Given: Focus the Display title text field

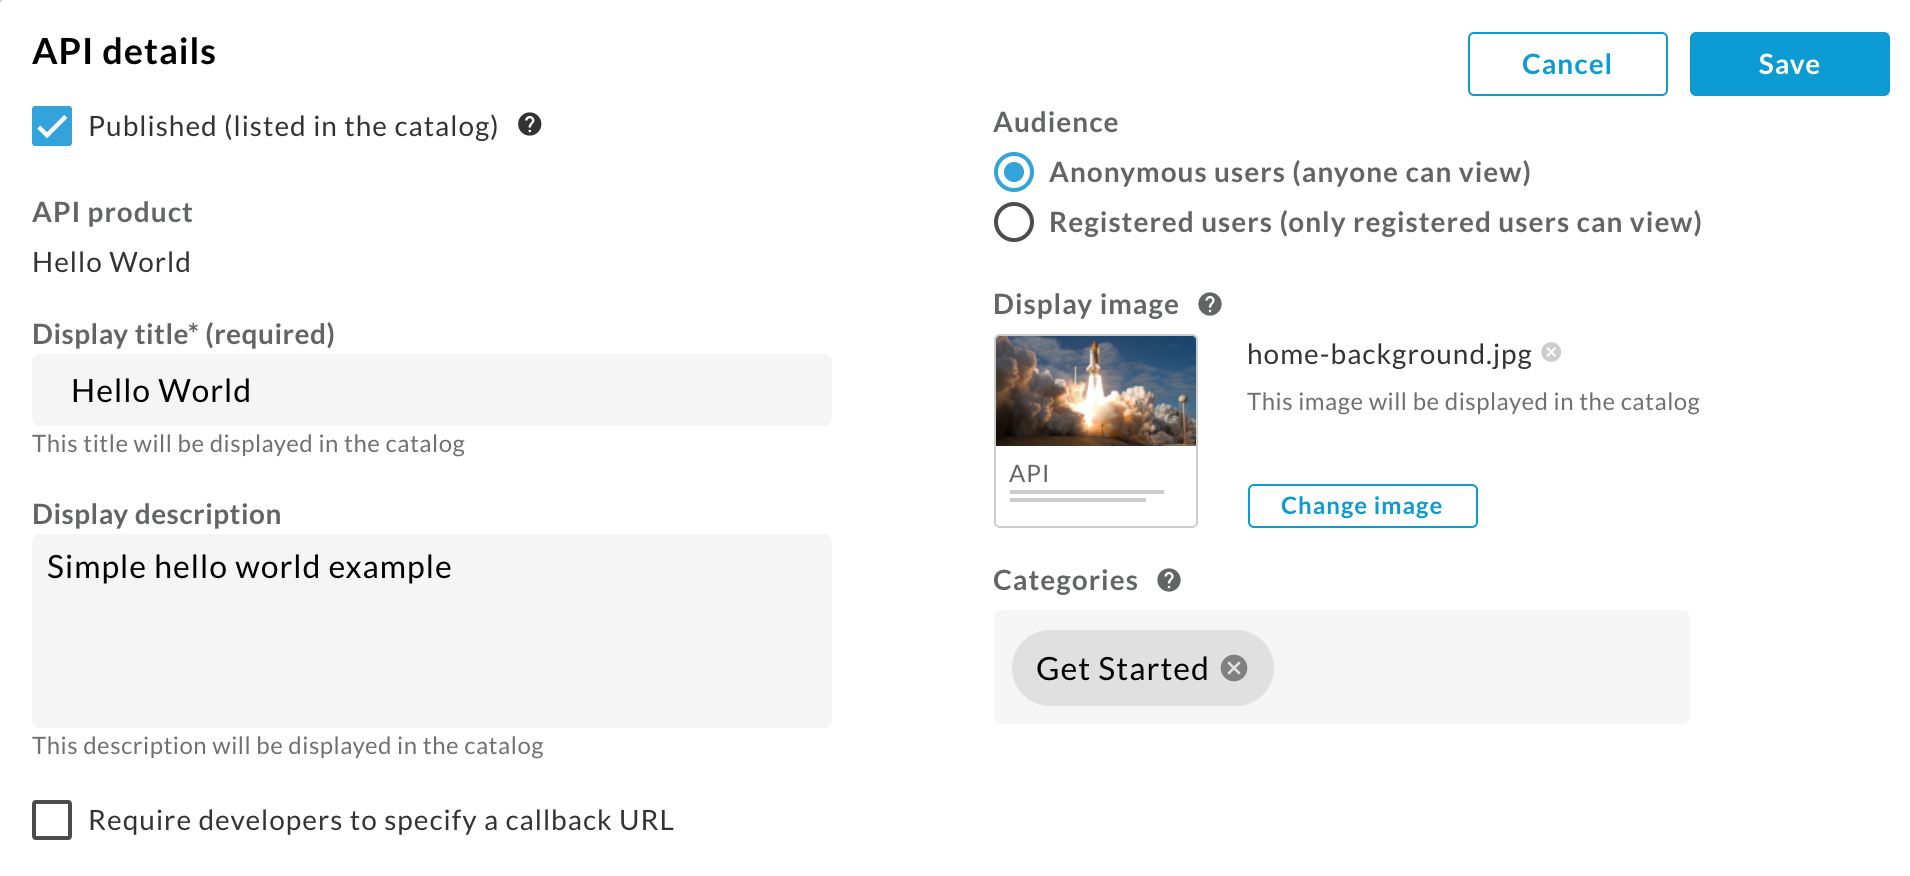Looking at the screenshot, I should (432, 390).
